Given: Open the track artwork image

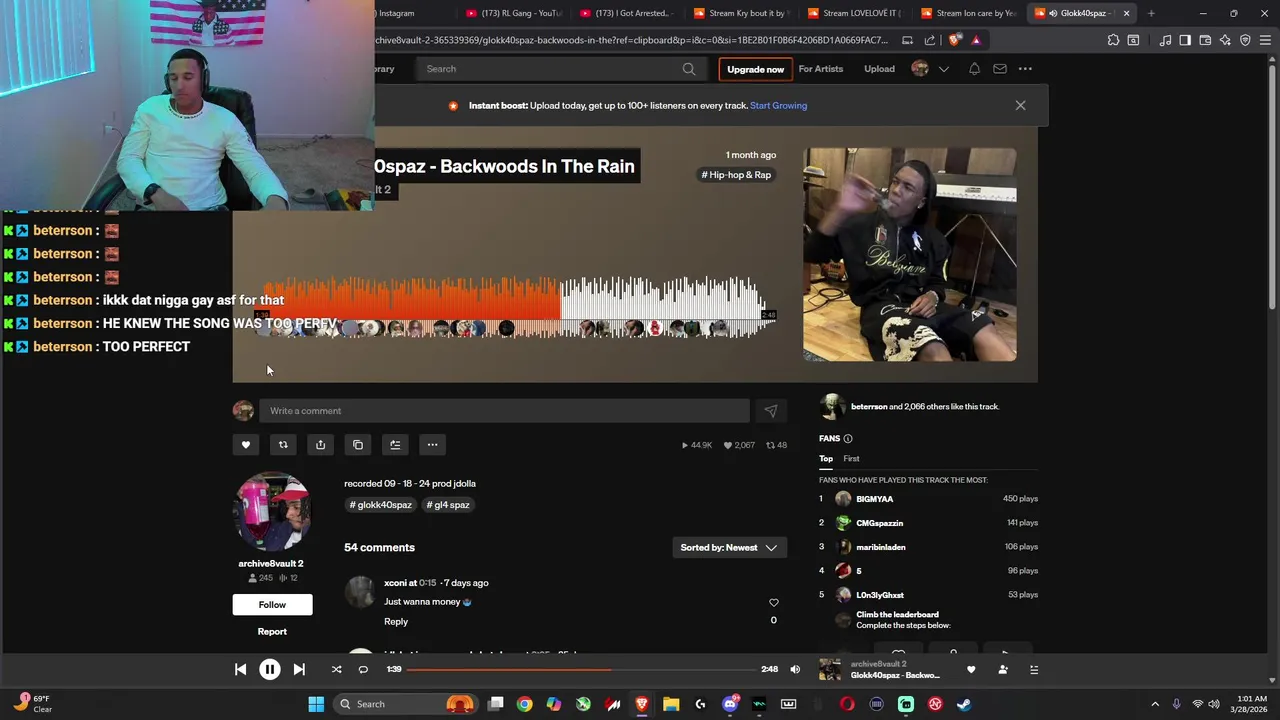Looking at the screenshot, I should tap(910, 255).
